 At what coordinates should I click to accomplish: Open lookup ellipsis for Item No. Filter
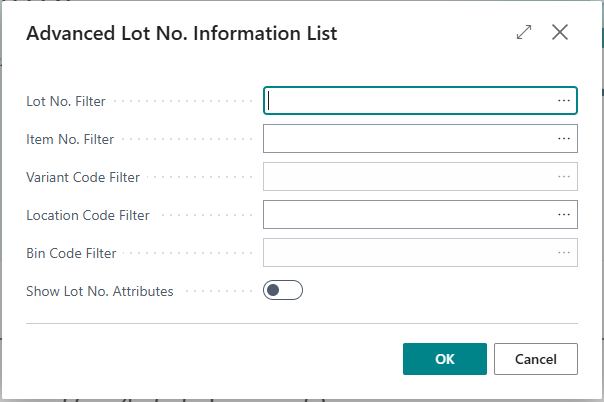[564, 139]
